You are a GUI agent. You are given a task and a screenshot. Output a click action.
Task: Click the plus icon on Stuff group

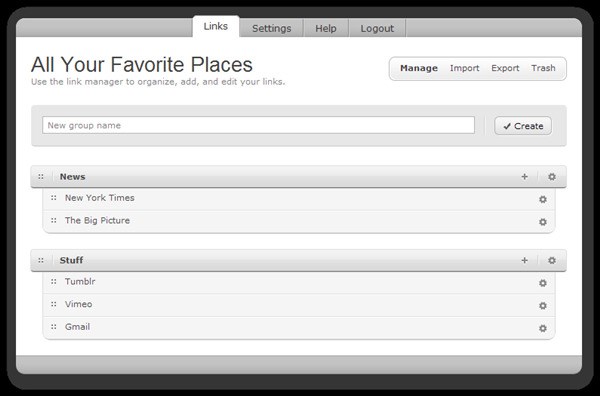(524, 260)
